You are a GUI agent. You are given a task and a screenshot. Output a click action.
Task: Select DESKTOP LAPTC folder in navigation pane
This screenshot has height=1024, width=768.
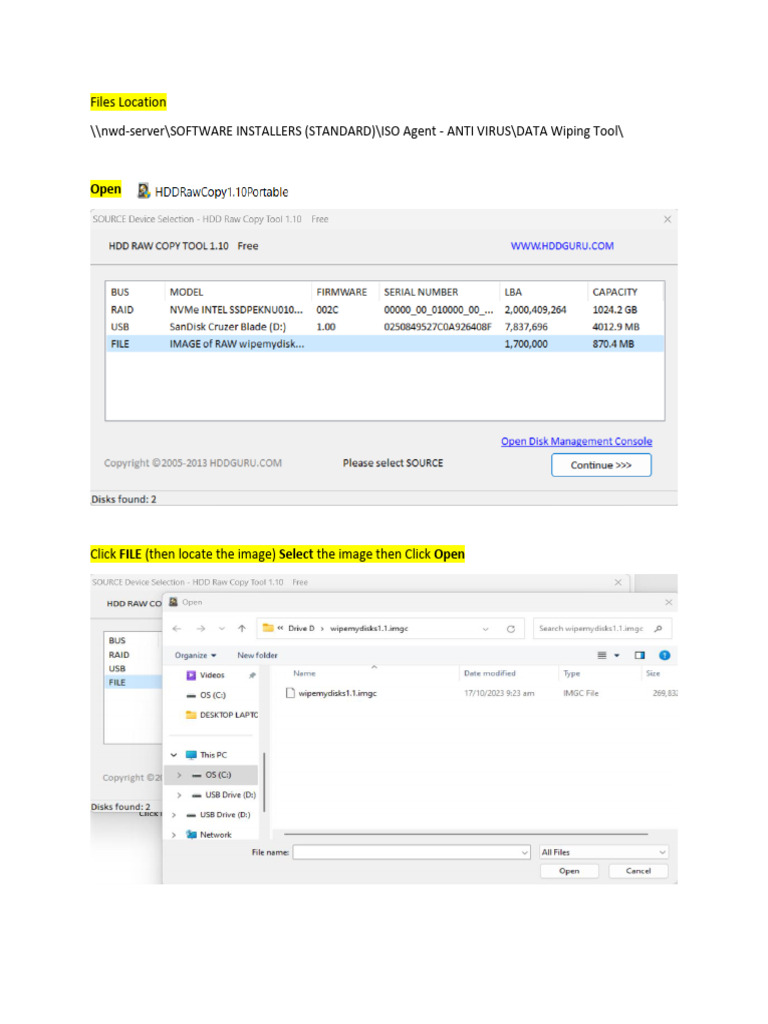coord(229,715)
